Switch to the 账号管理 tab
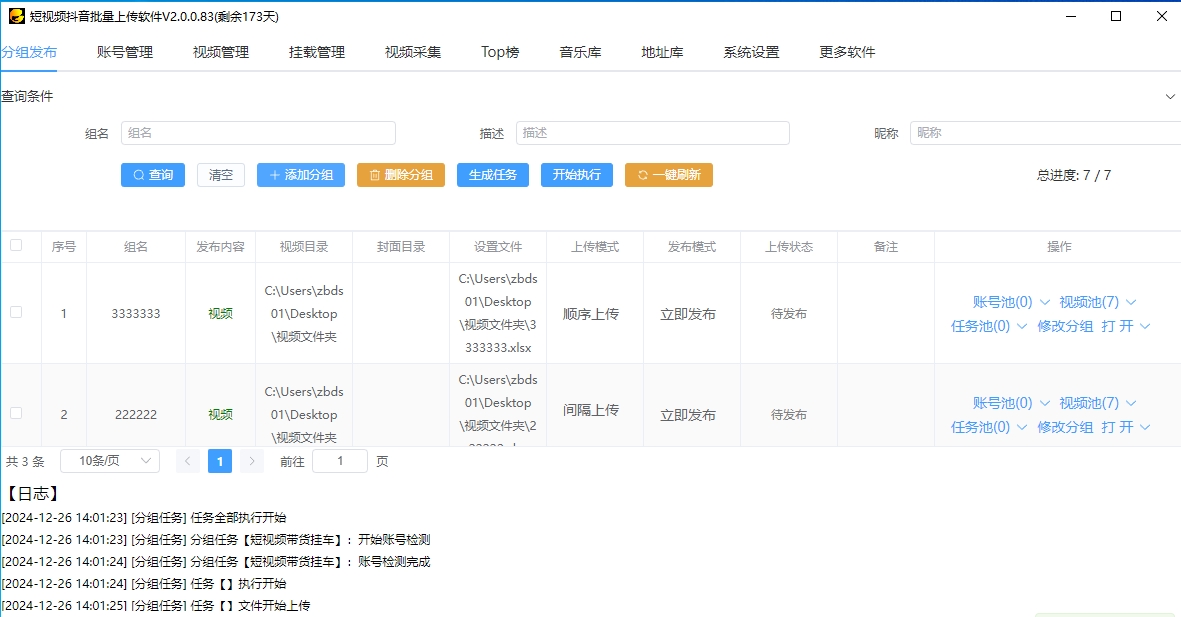The width and height of the screenshot is (1181, 617). [125, 52]
